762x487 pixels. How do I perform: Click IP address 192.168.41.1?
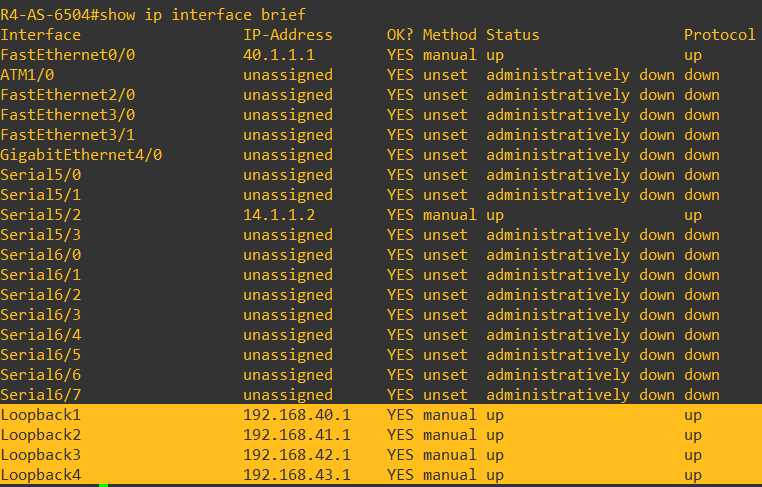tap(296, 435)
